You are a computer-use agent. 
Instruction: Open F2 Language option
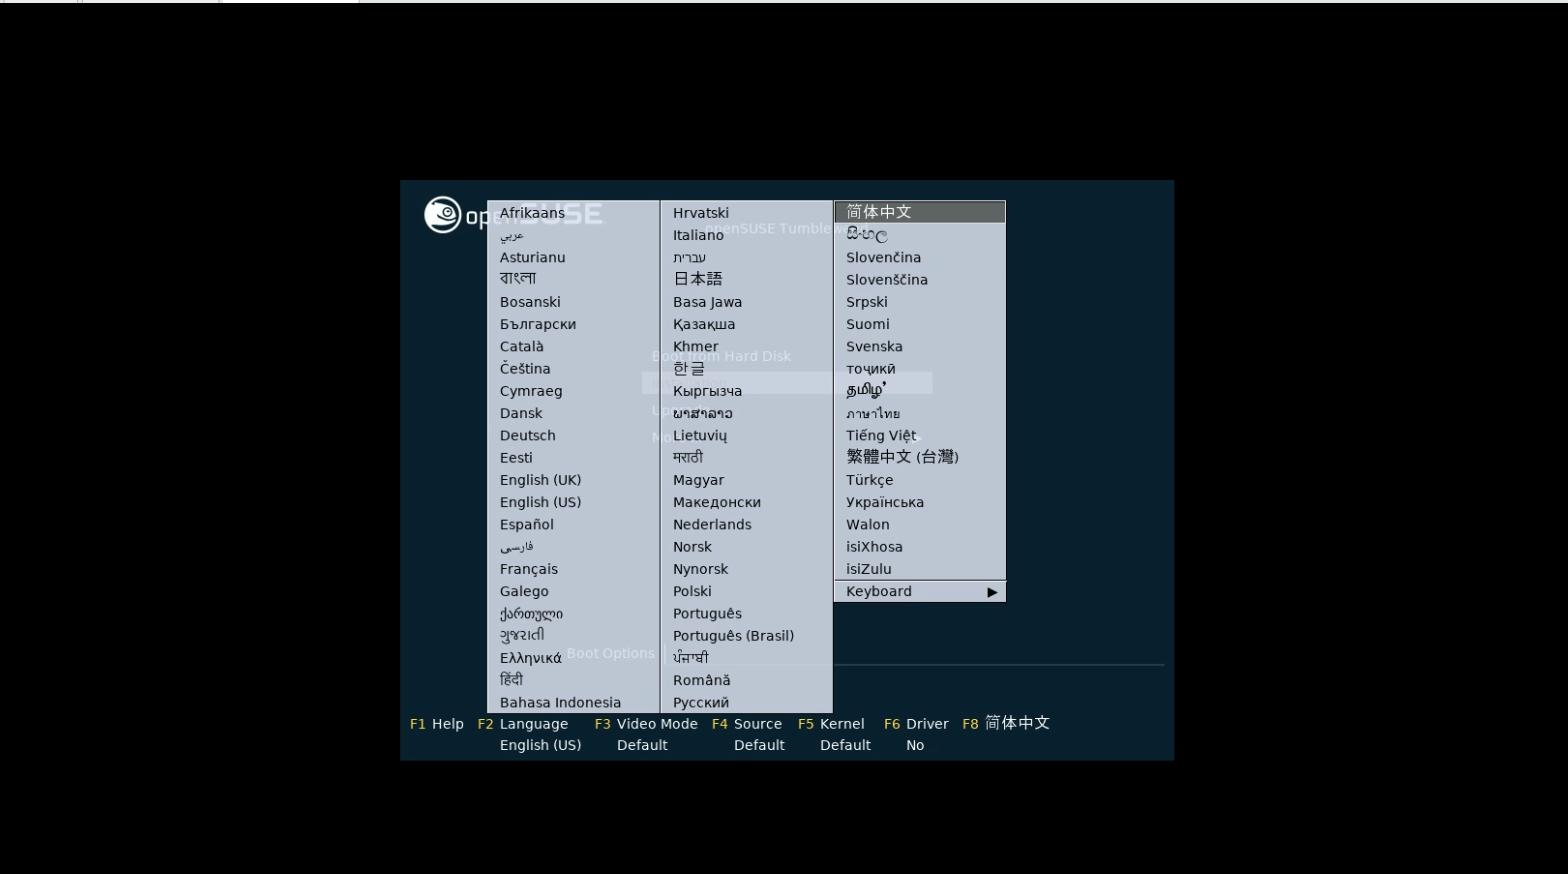(x=523, y=724)
